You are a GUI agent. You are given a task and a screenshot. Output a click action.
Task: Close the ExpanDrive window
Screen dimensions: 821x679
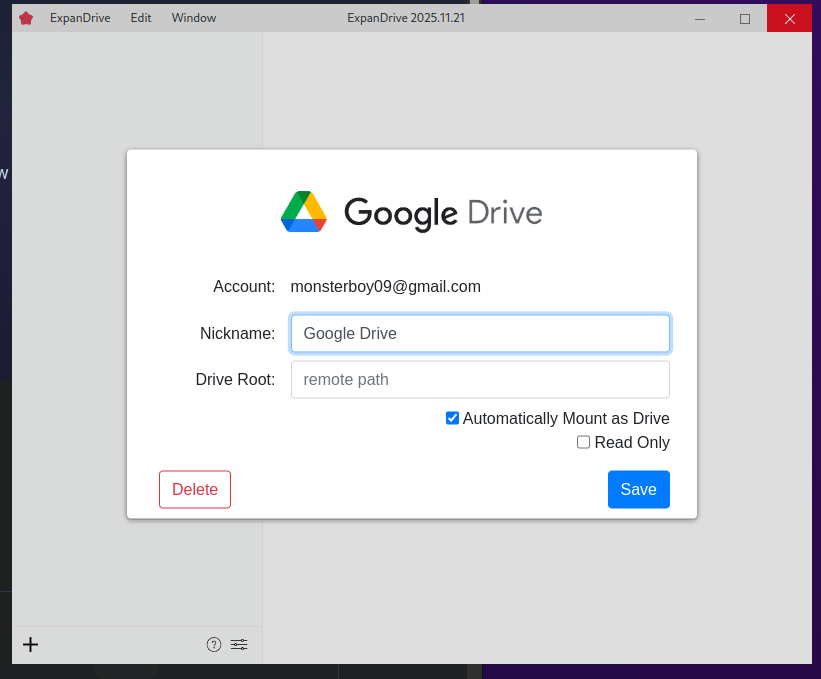click(x=790, y=19)
